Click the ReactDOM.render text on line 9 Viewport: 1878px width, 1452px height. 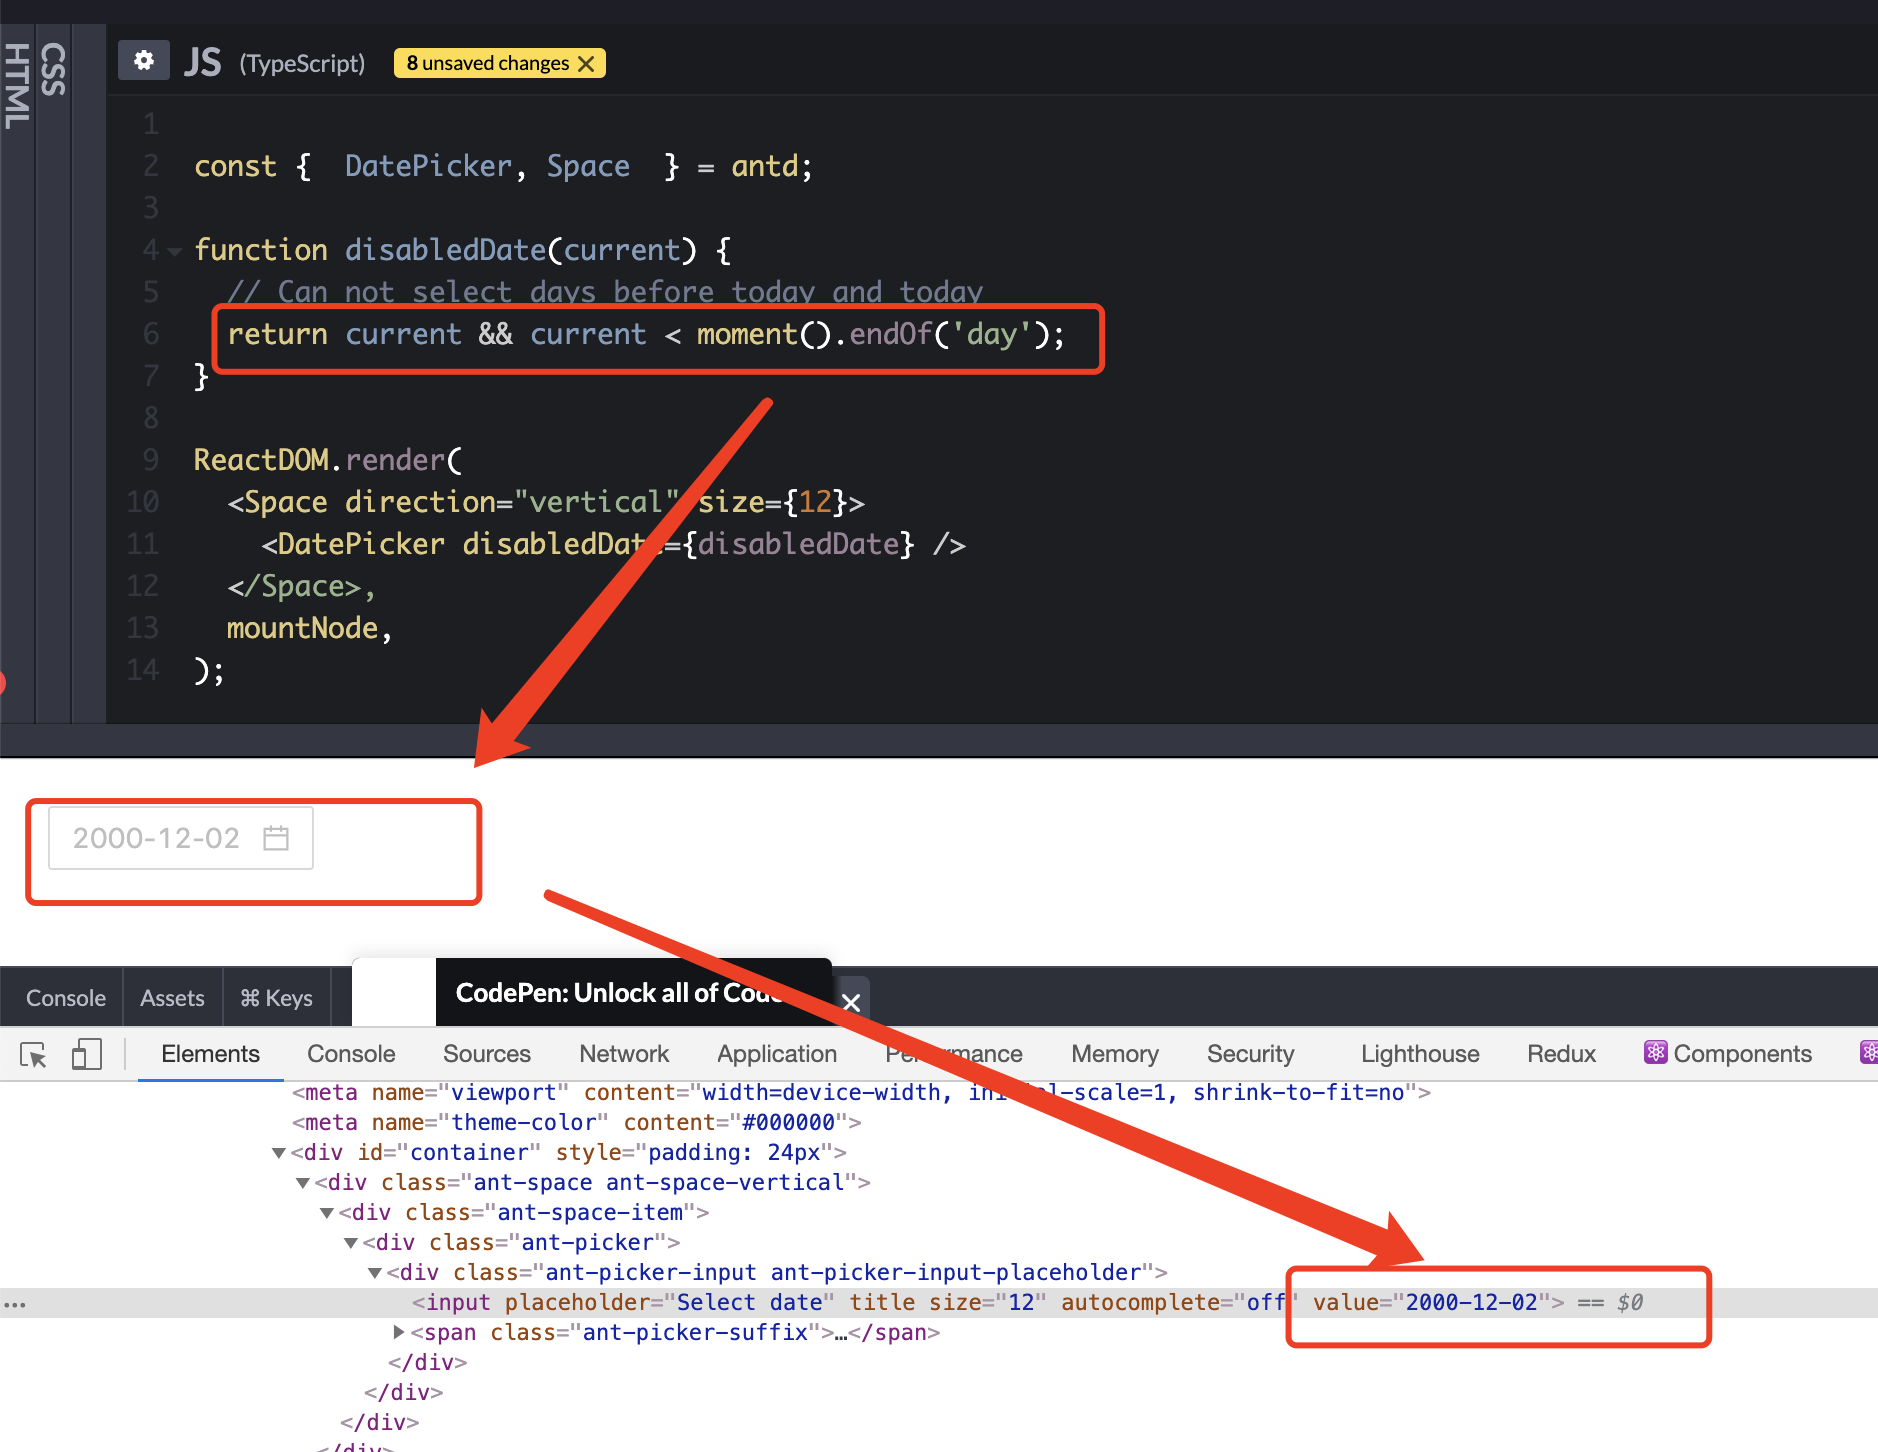[x=319, y=460]
